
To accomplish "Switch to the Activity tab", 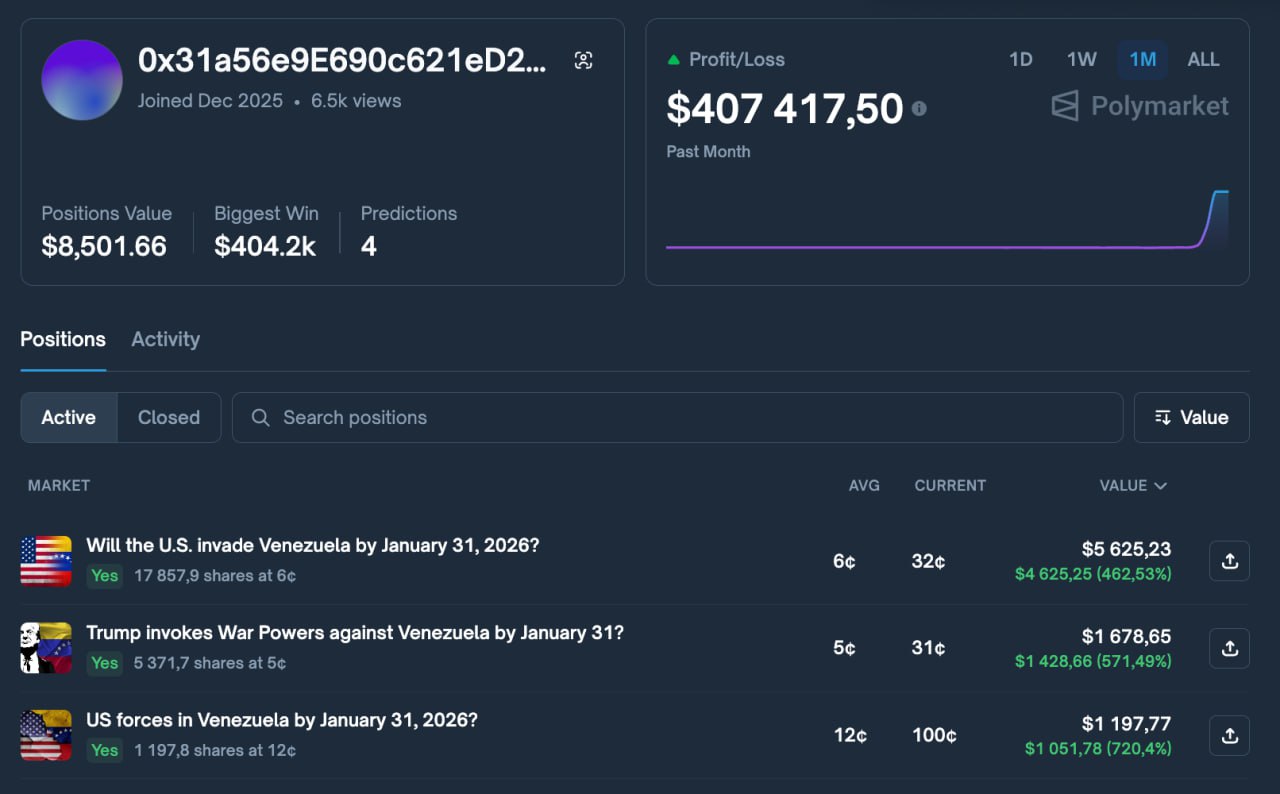I will point(165,340).
